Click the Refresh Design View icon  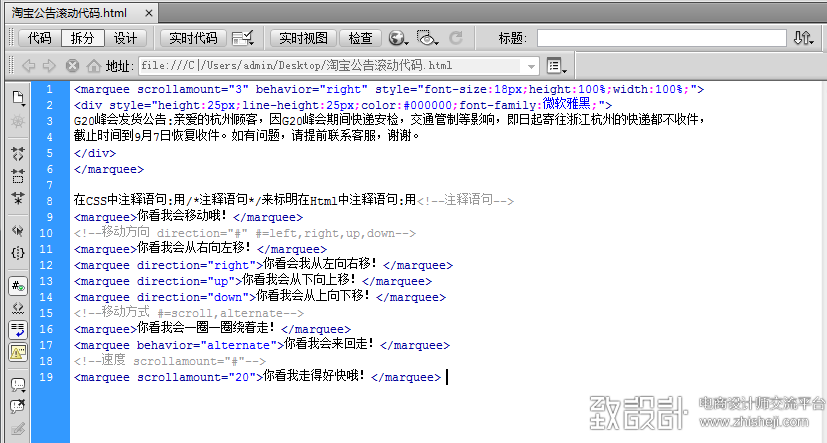456,38
